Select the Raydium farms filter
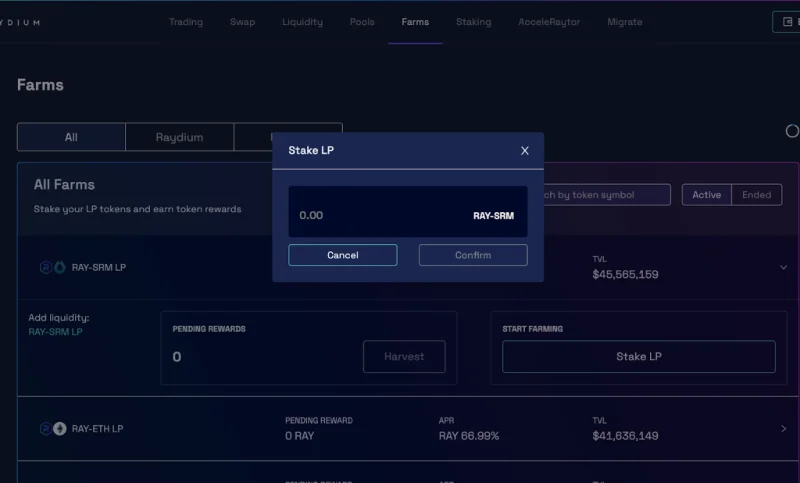Viewport: 800px width, 483px height. tap(179, 137)
